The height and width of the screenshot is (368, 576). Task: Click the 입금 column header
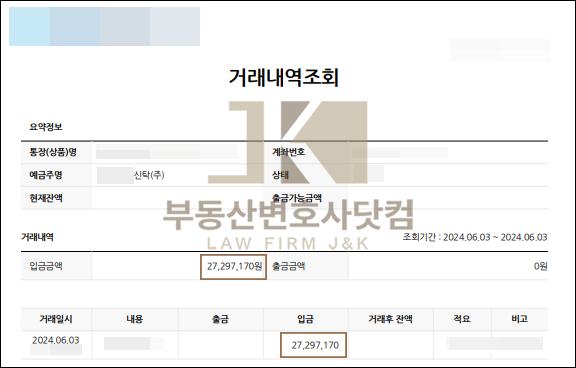click(306, 319)
